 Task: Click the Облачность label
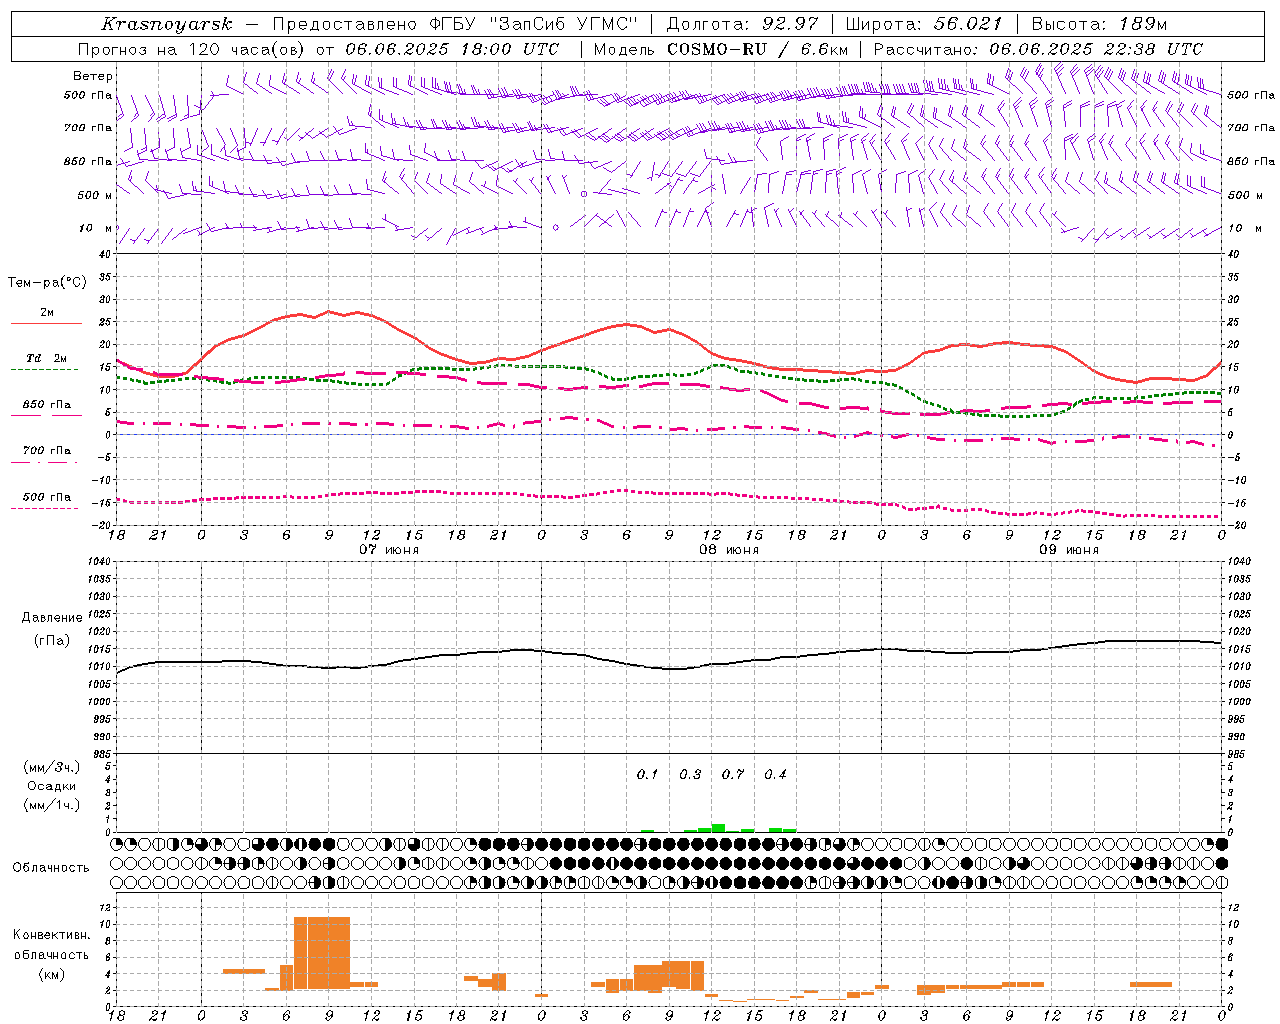[51, 868]
